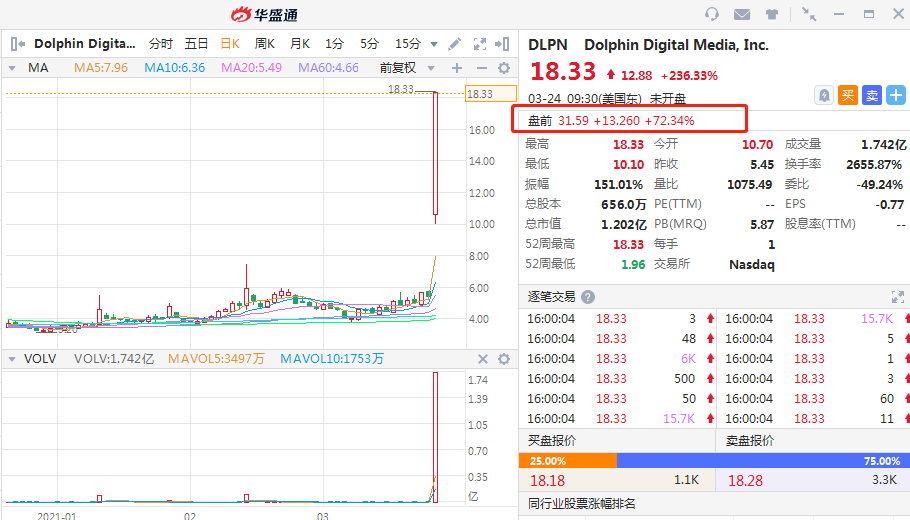The height and width of the screenshot is (520, 910).
Task: Expand the tick trades panel
Action: tap(897, 297)
